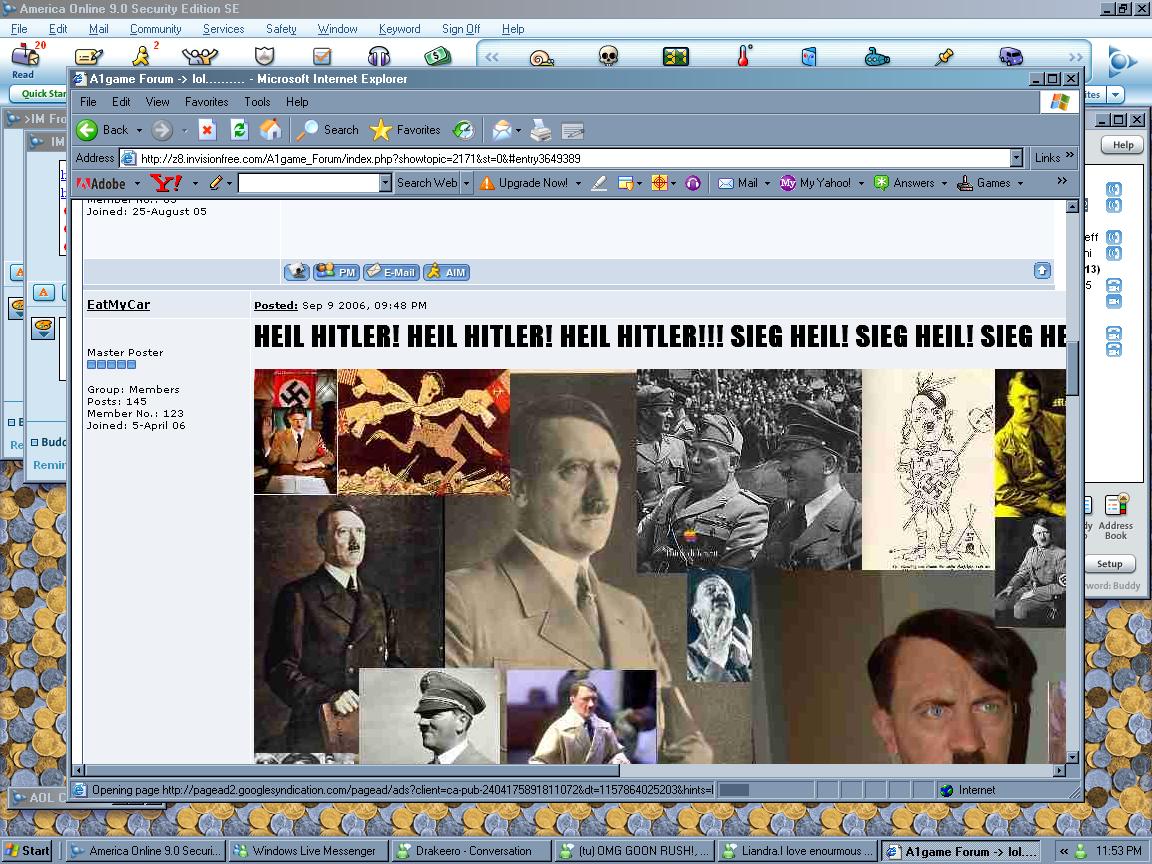Click the Print icon in the IE toolbar
This screenshot has width=1152, height=864.
point(540,130)
